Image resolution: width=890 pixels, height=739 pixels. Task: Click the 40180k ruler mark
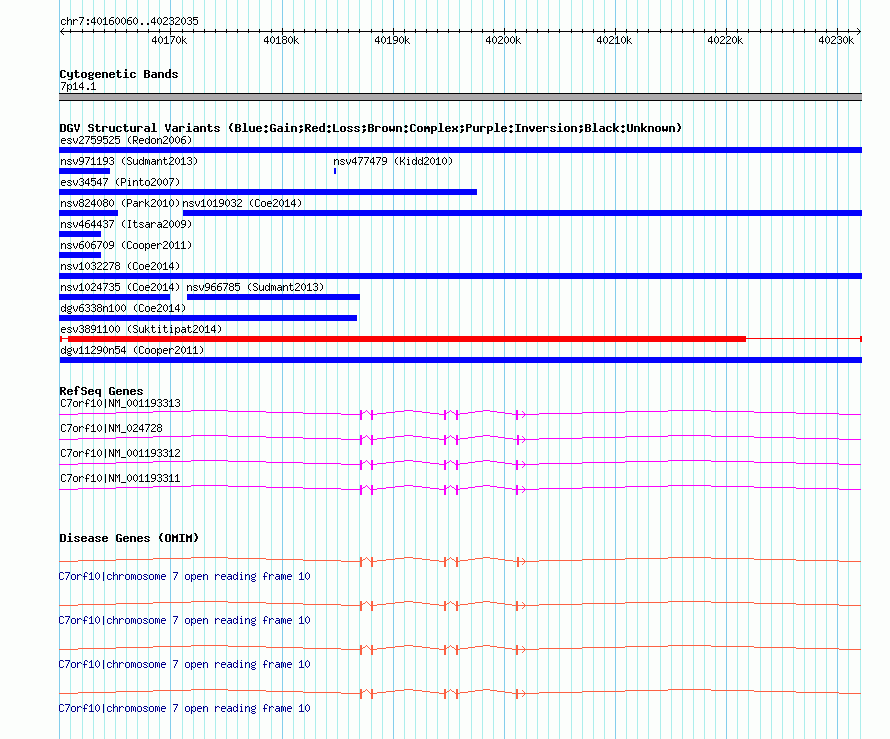coord(281,40)
